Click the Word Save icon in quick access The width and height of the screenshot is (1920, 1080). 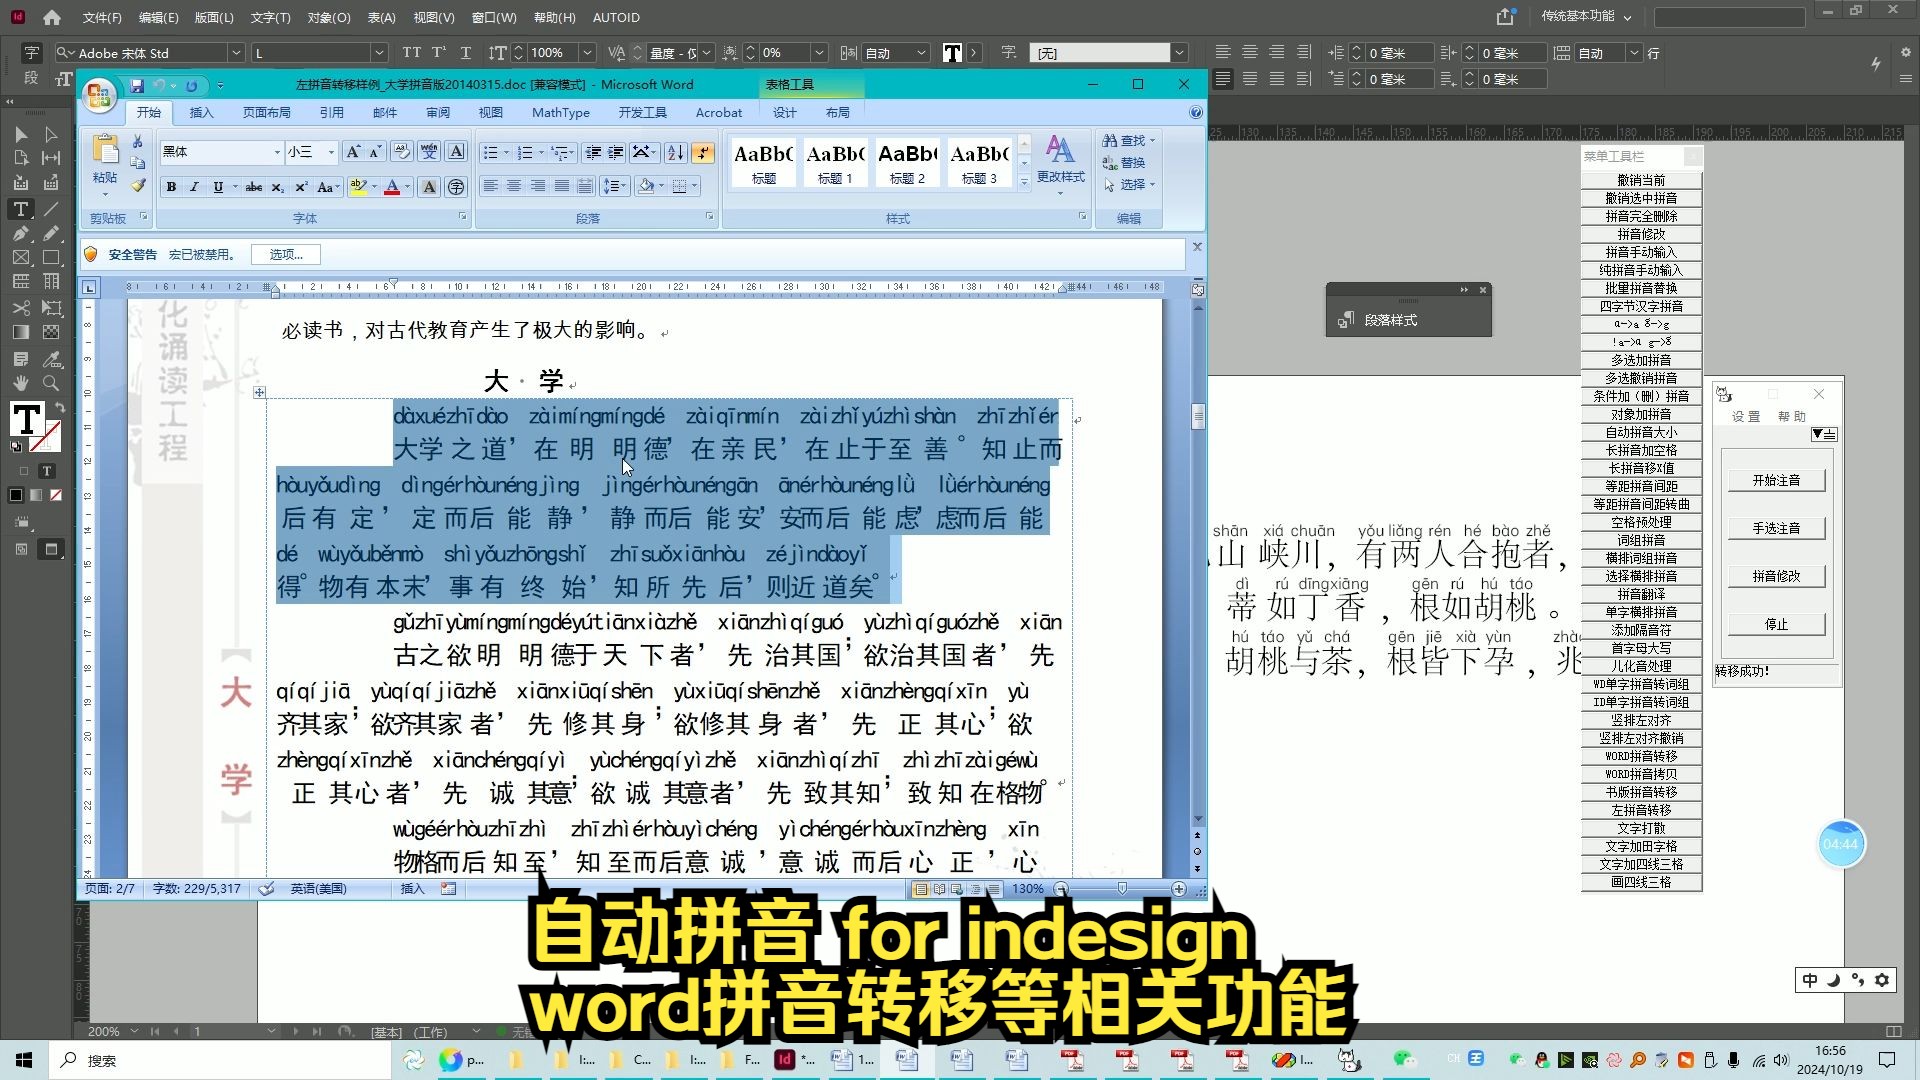(137, 86)
